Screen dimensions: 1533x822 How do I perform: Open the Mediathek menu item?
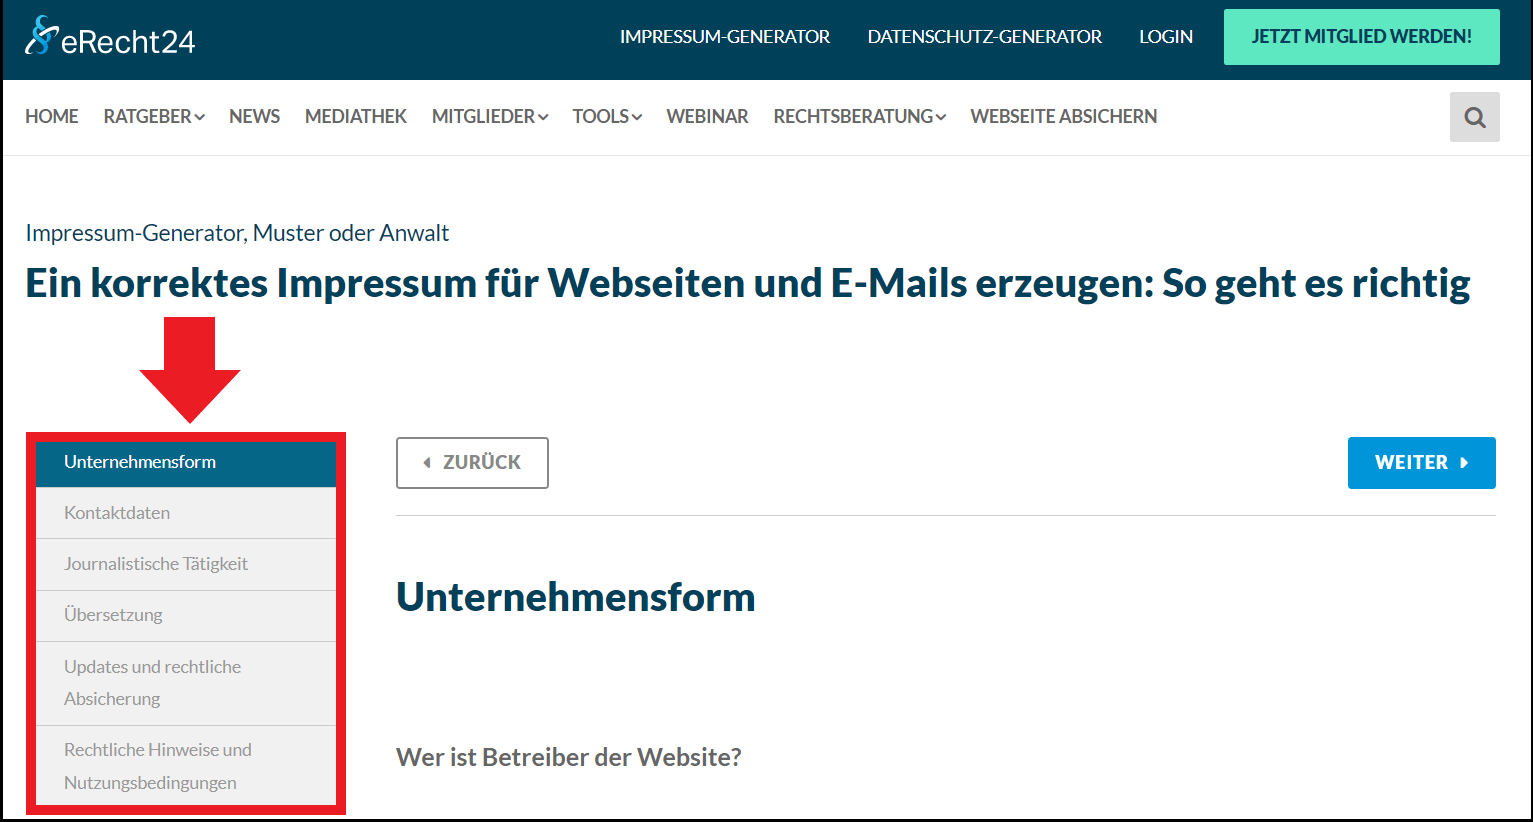coord(356,116)
